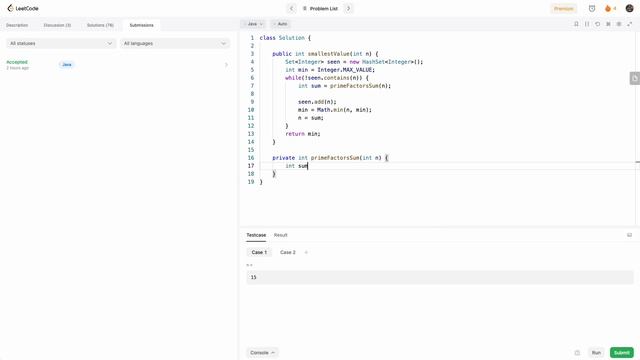Open the notes side tab icon
This screenshot has width=640, height=360.
click(635, 78)
